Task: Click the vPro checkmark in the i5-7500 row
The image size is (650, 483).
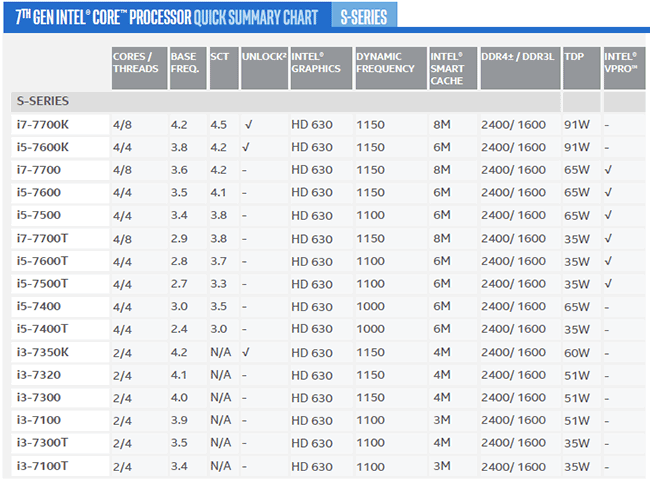Action: coord(608,215)
